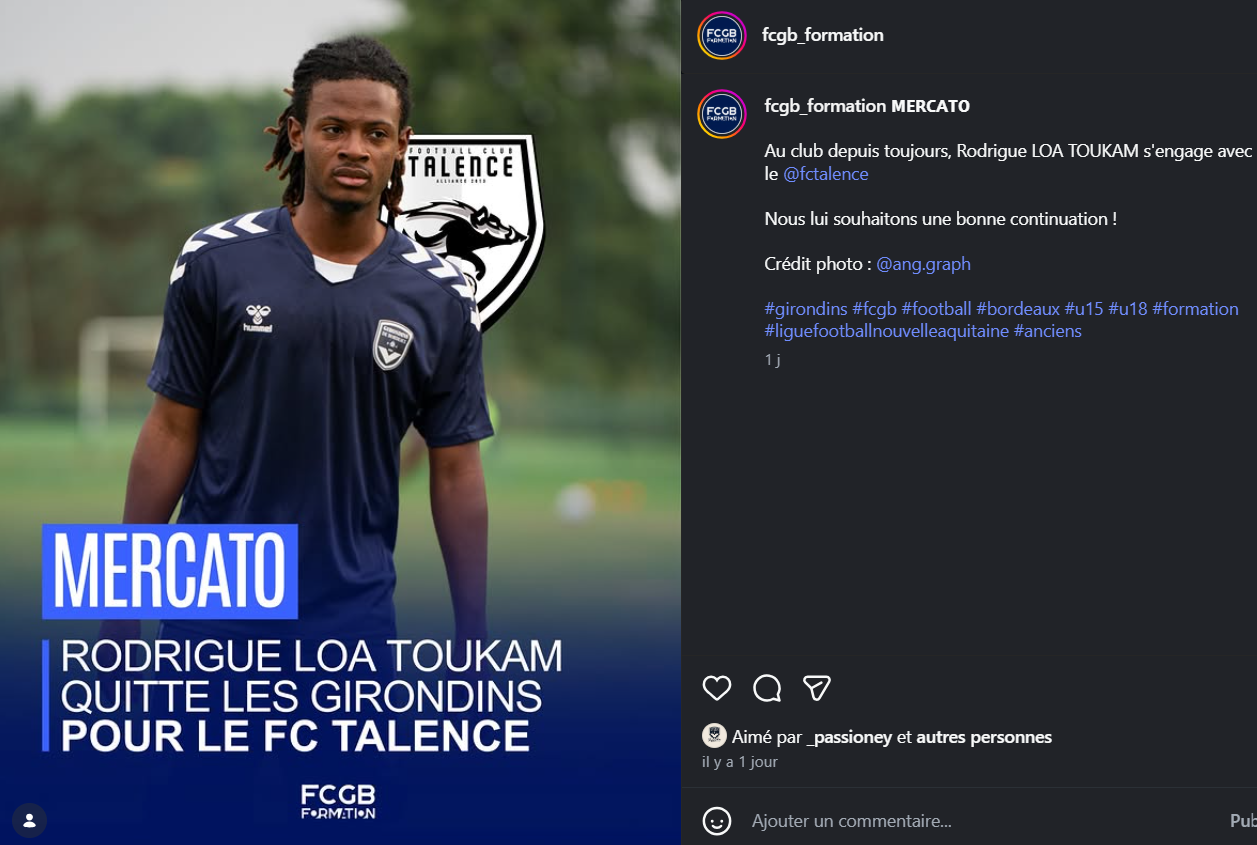Image resolution: width=1257 pixels, height=845 pixels.
Task: Open fcgb_formation avatar in post header
Action: [722, 36]
